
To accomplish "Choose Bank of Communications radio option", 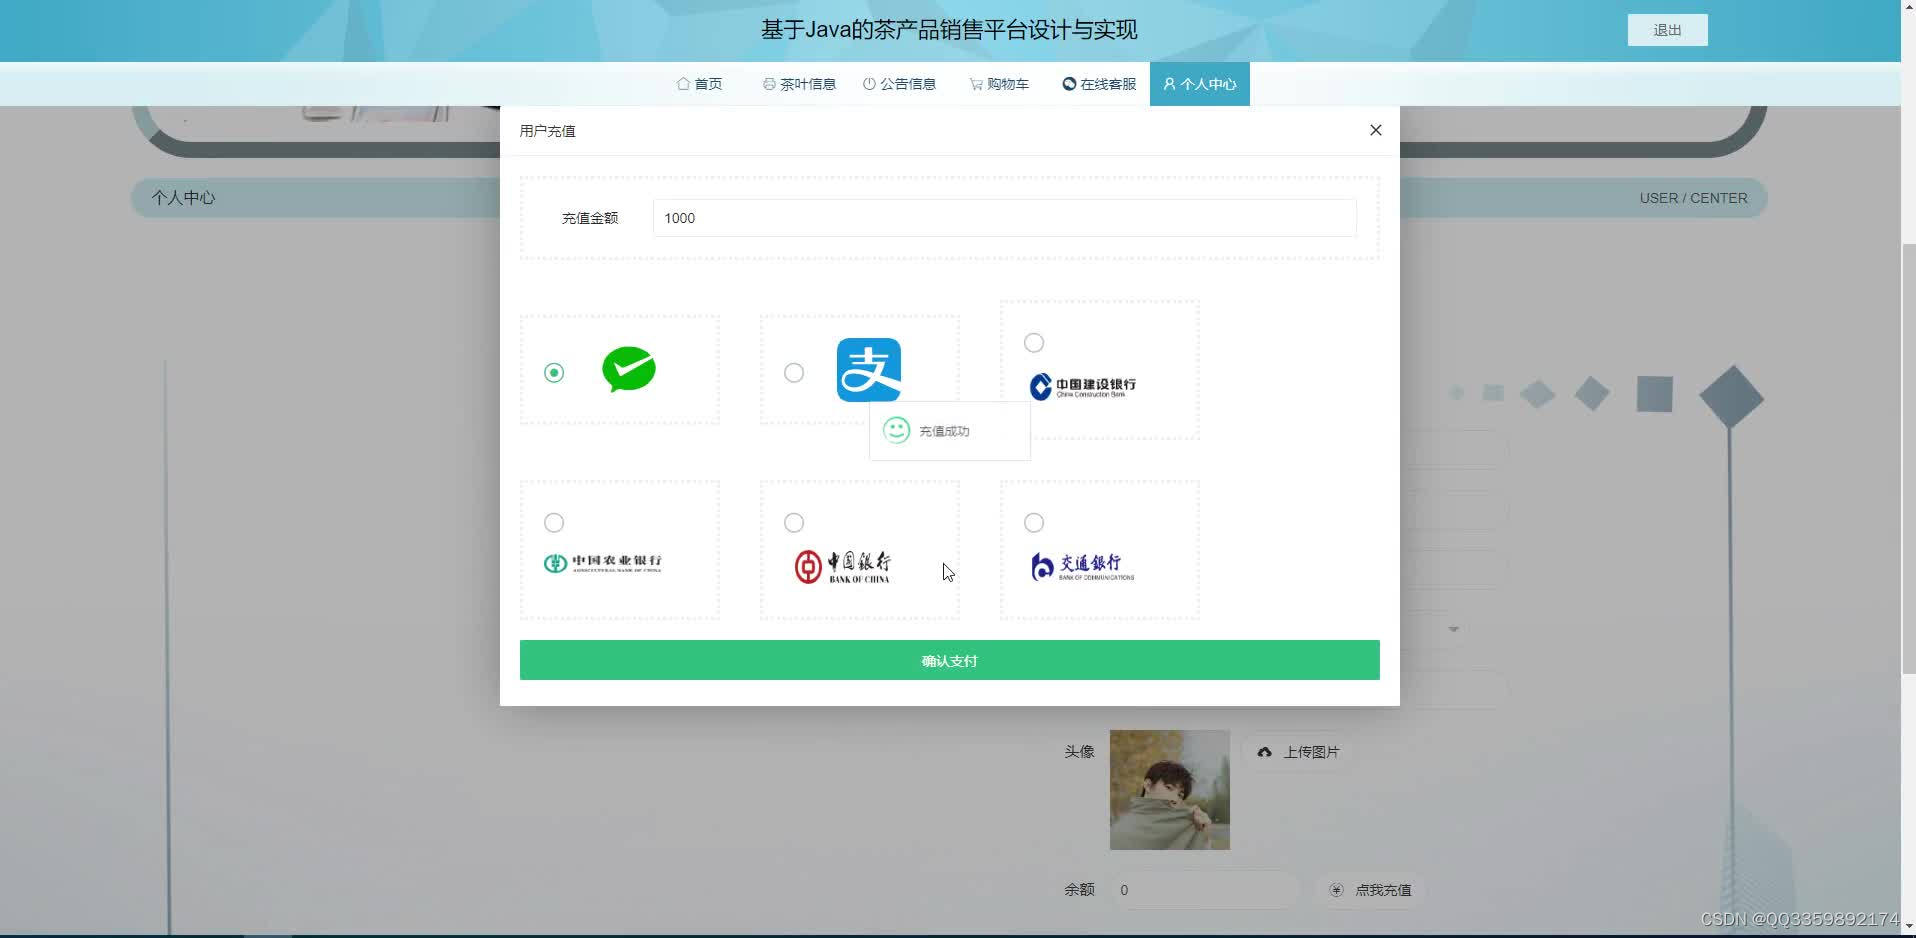I will [1034, 522].
